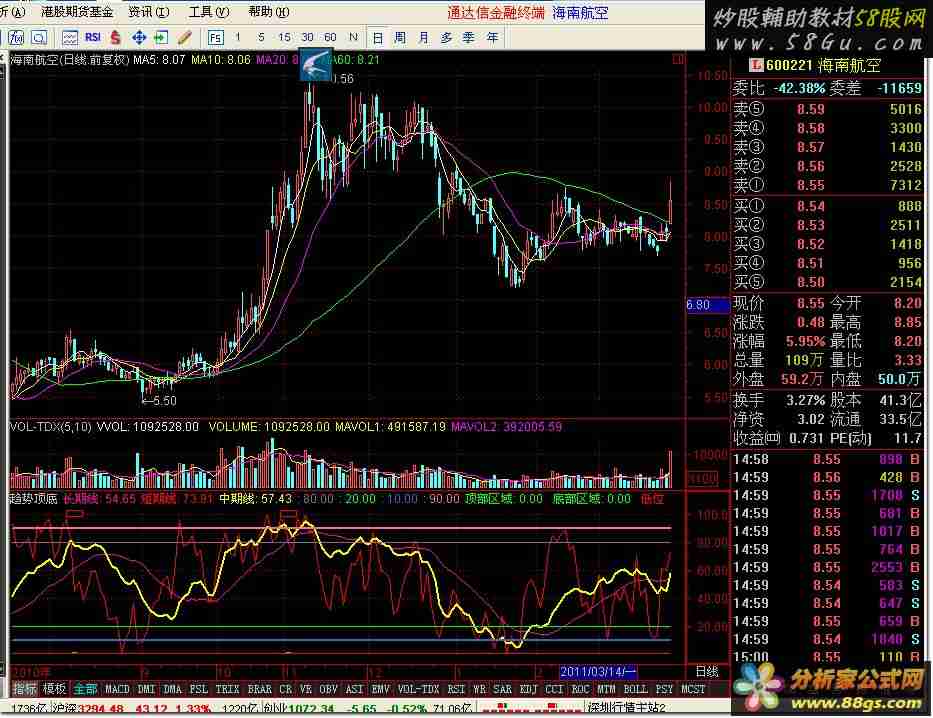Select the DMA indicator tab
The width and height of the screenshot is (933, 718).
point(173,689)
